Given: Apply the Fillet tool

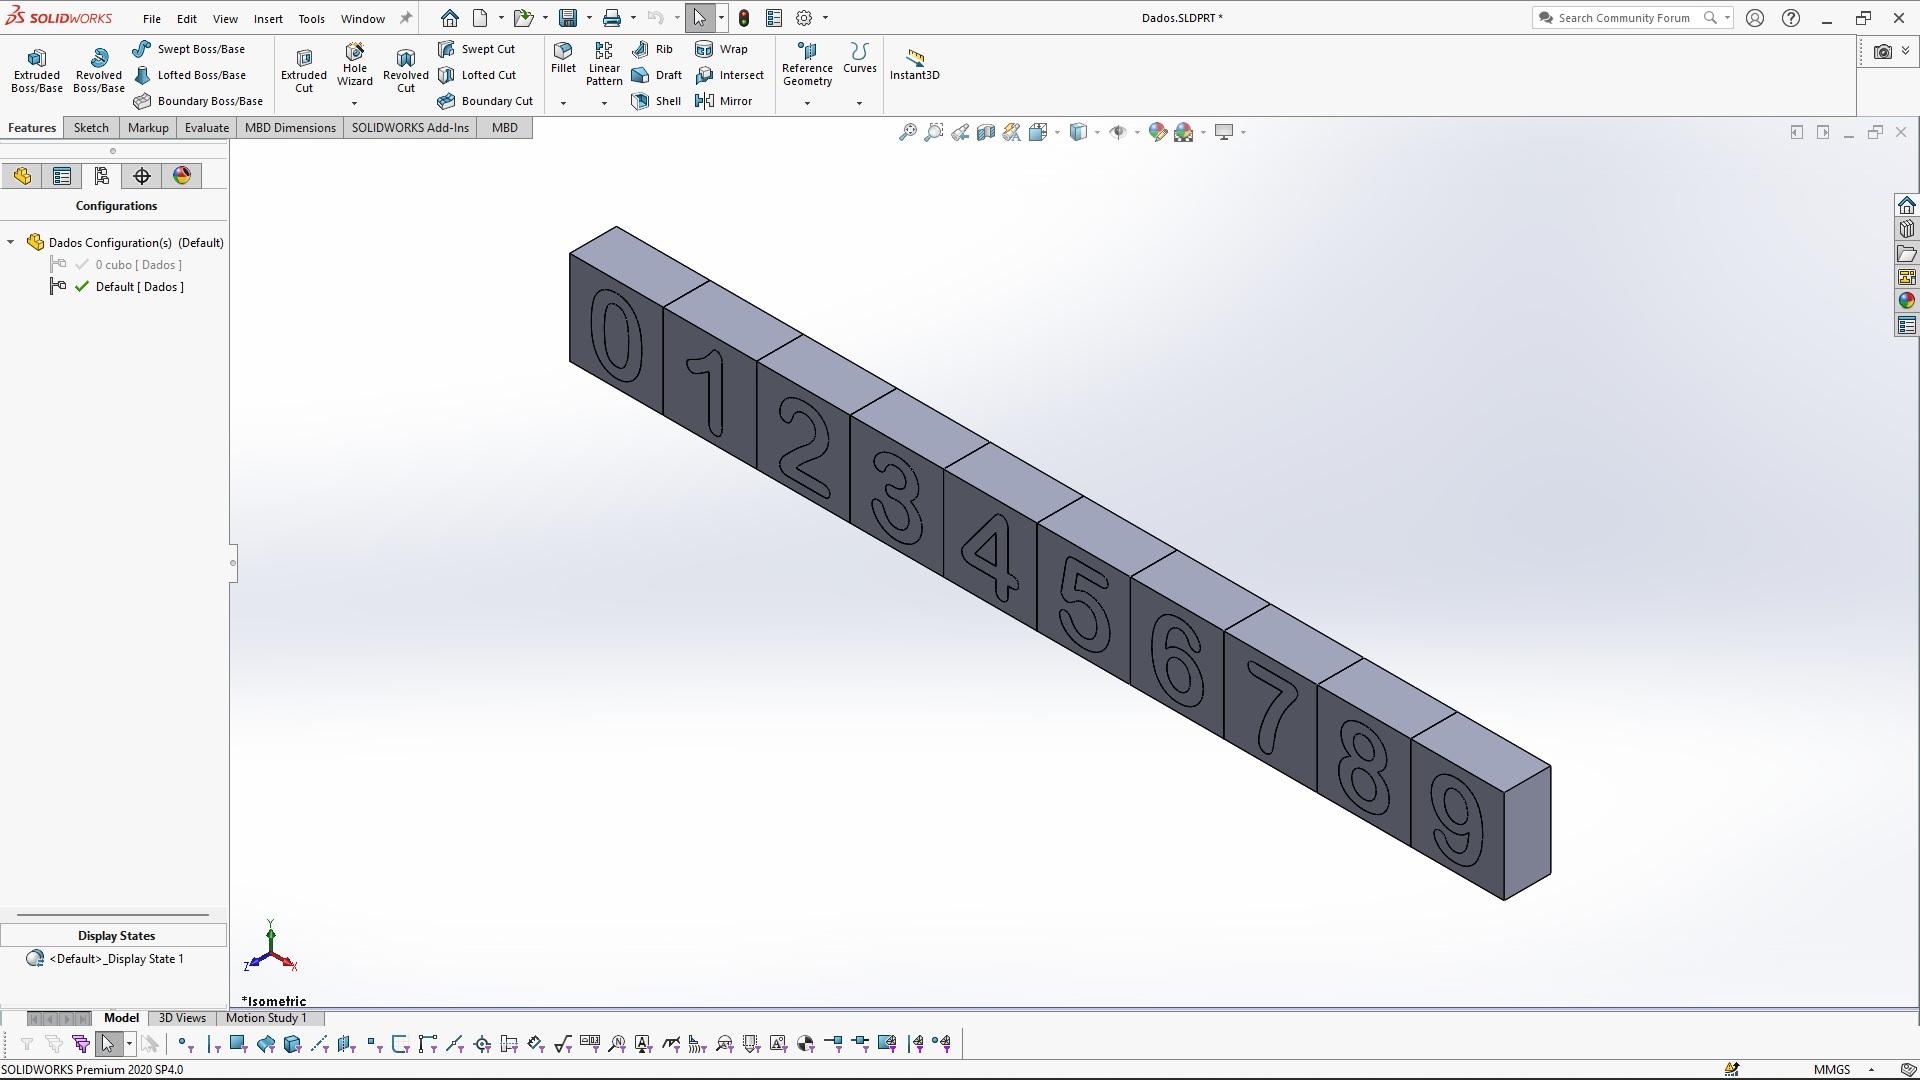Looking at the screenshot, I should (x=563, y=58).
